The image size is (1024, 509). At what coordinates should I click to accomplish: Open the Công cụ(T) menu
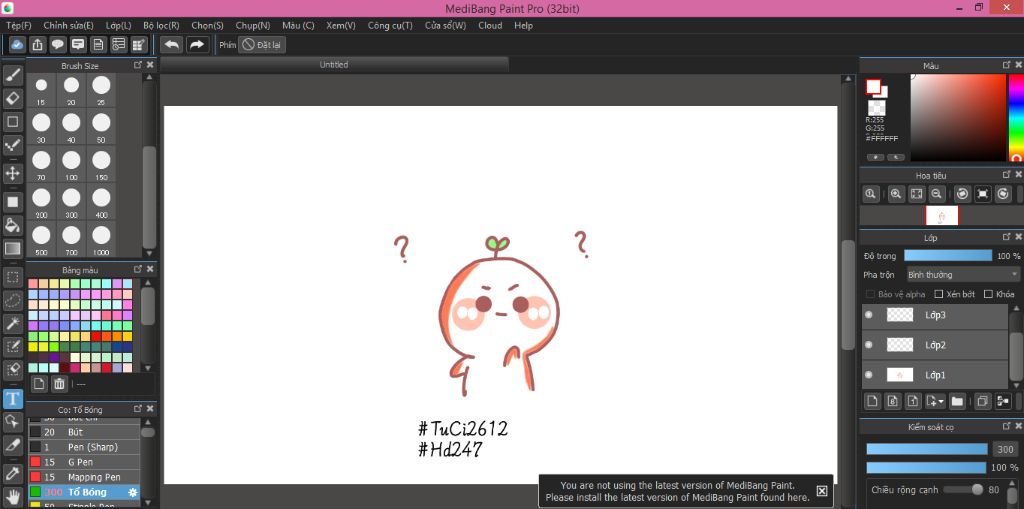pyautogui.click(x=390, y=25)
